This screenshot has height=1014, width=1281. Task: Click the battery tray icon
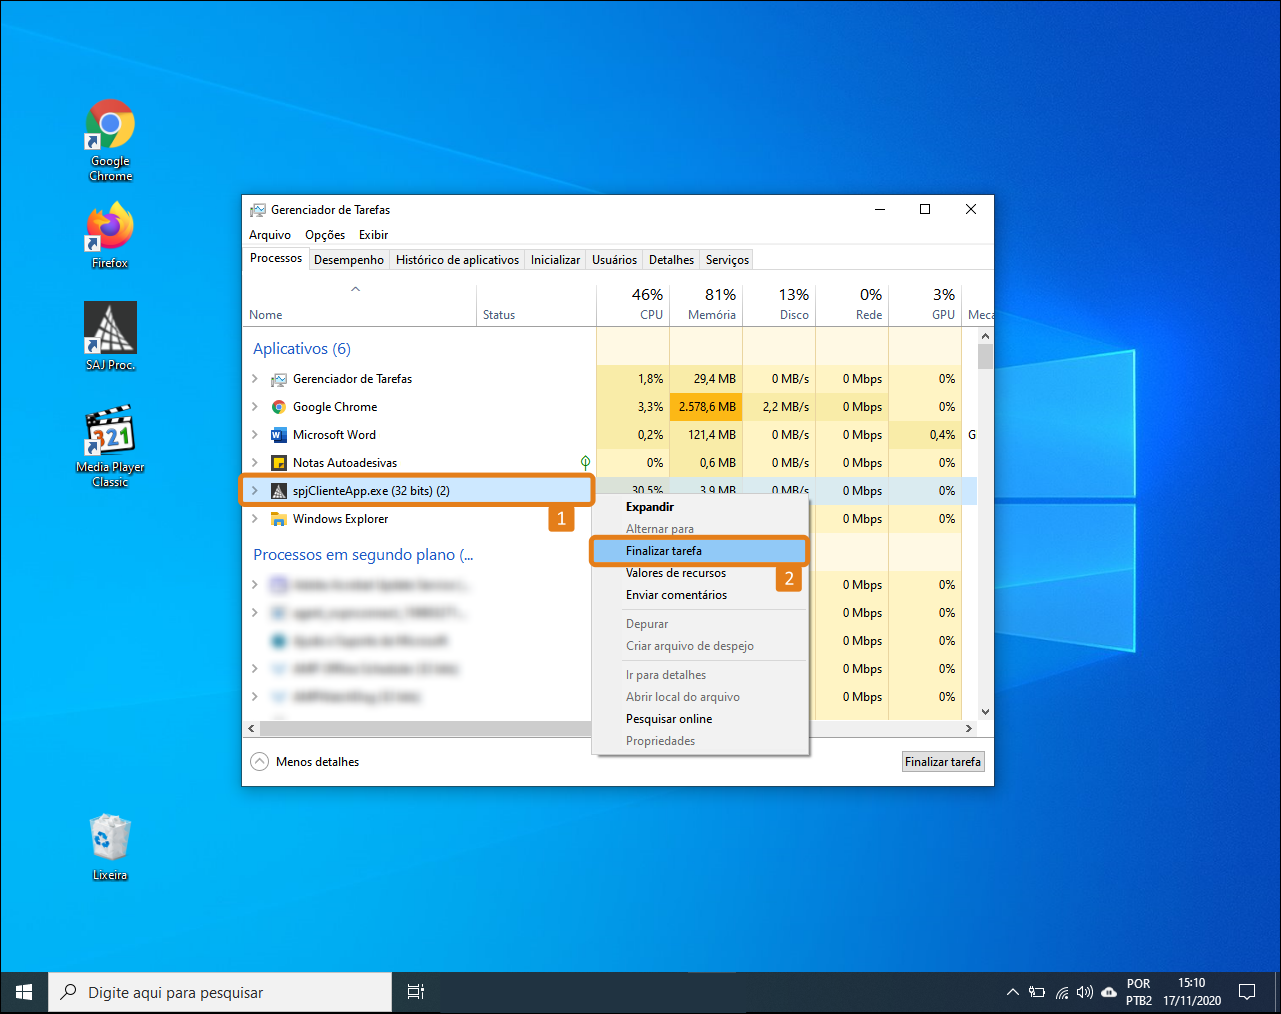tap(1037, 992)
